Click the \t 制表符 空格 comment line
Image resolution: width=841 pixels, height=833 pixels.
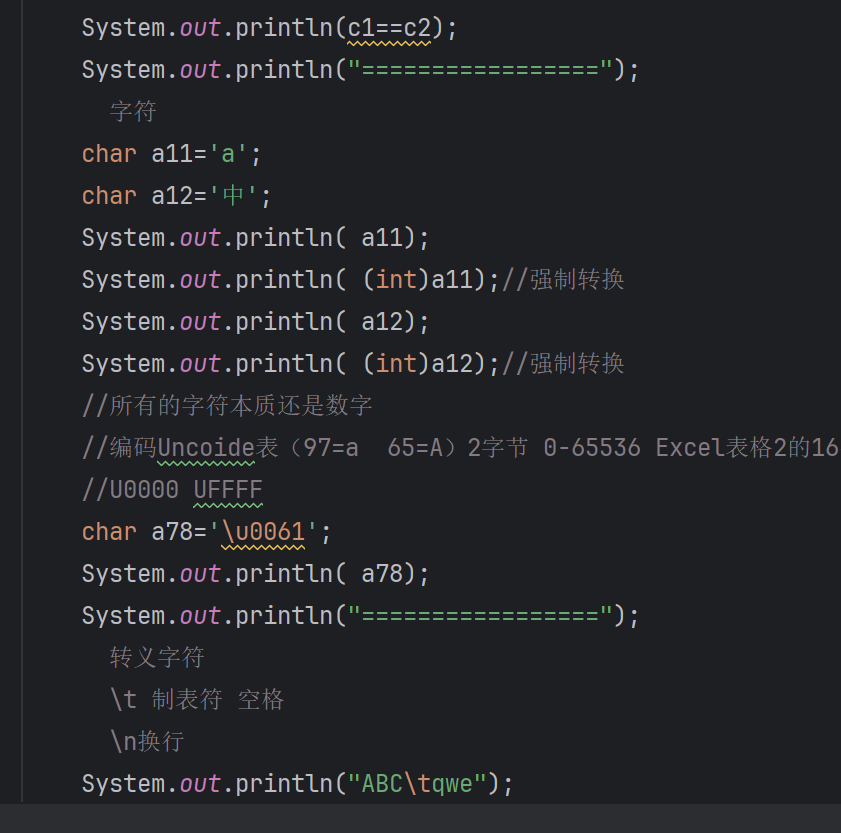point(197,699)
